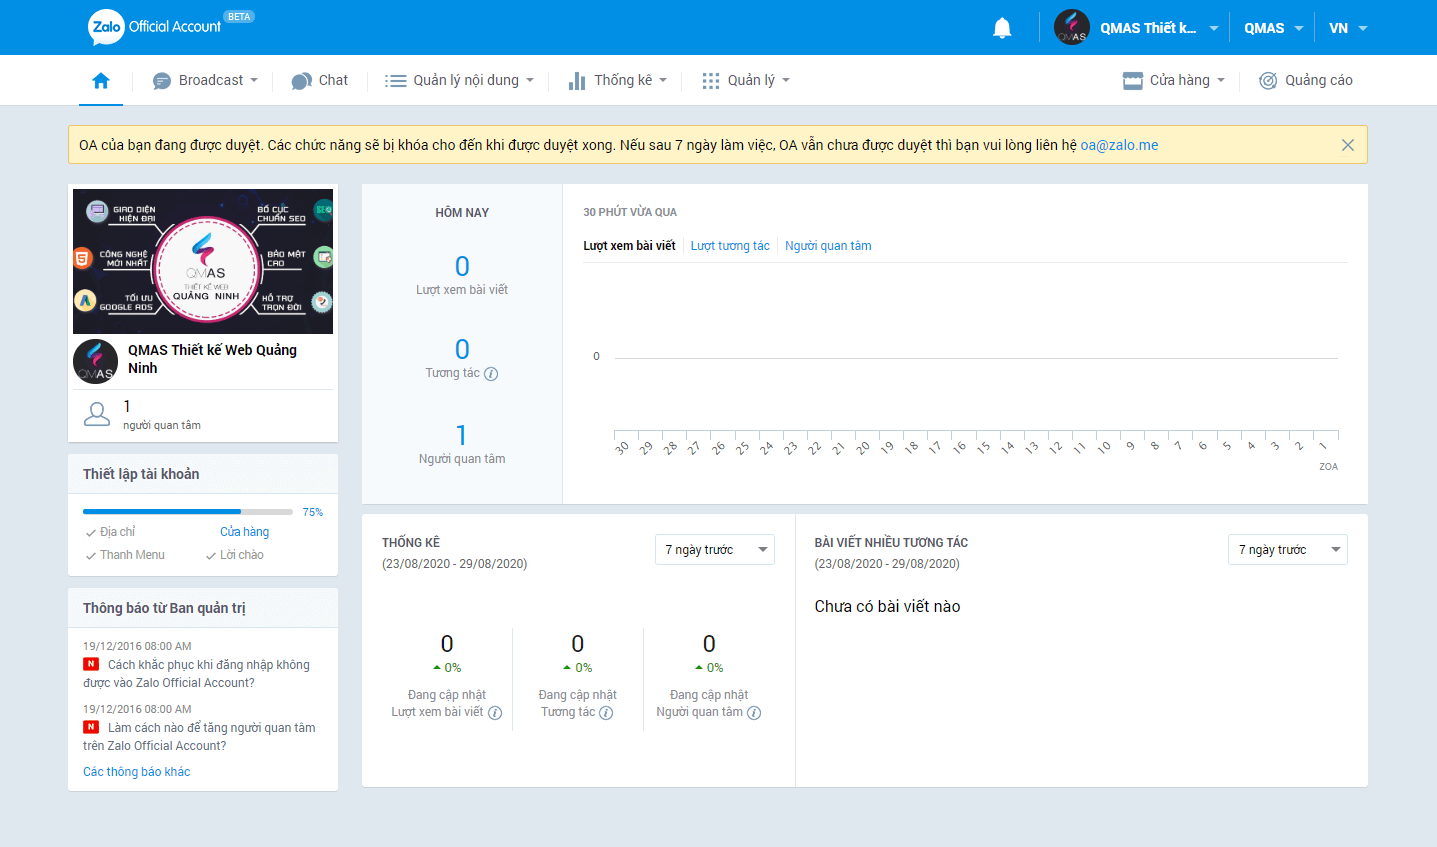Click the Thanh Menu checked setup item
Viewport: 1437px width, 847px height.
[x=125, y=555]
